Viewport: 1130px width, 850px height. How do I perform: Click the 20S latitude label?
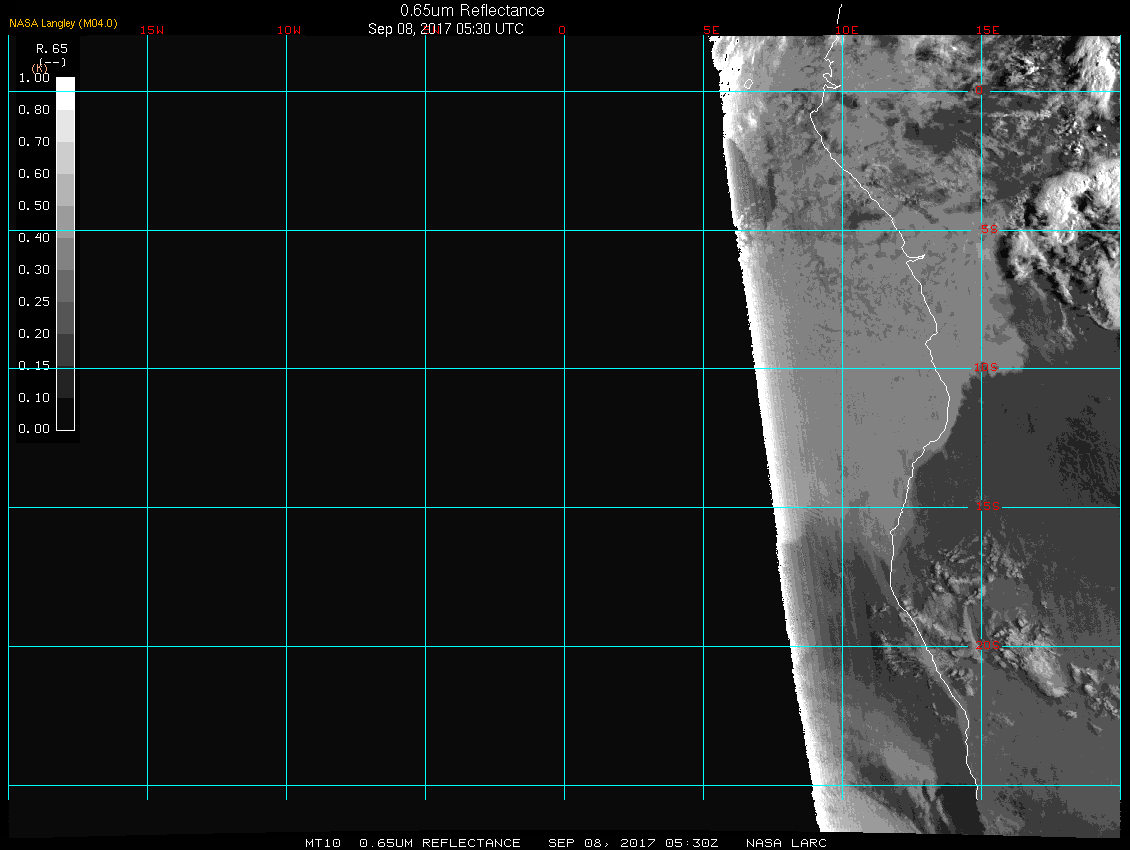click(987, 645)
